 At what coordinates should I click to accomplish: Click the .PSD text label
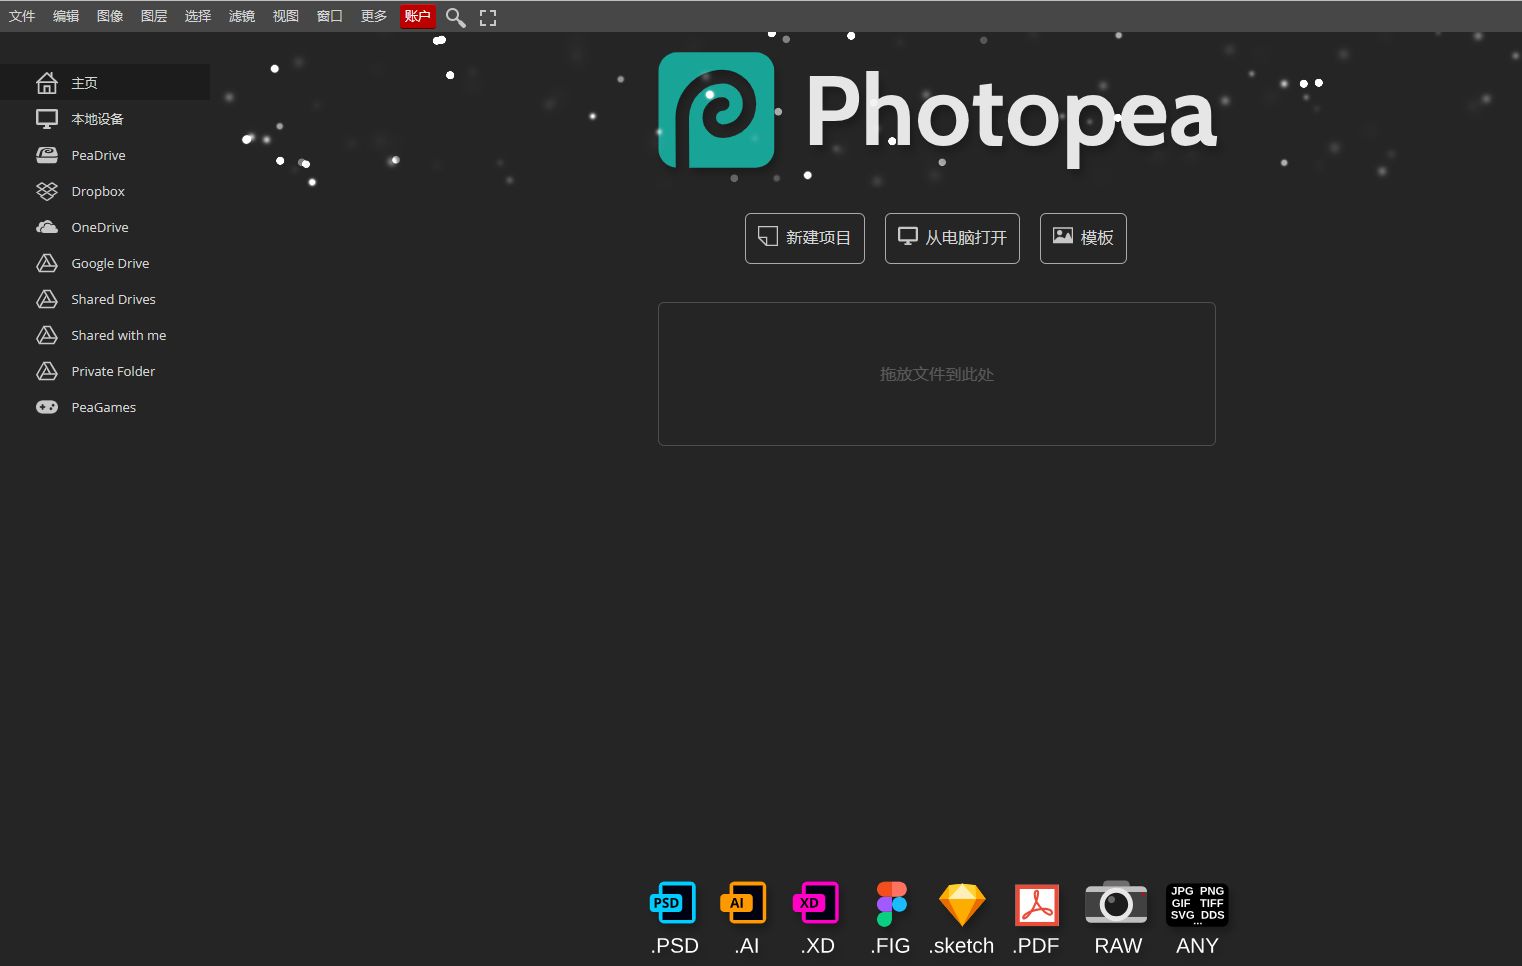pyautogui.click(x=675, y=946)
